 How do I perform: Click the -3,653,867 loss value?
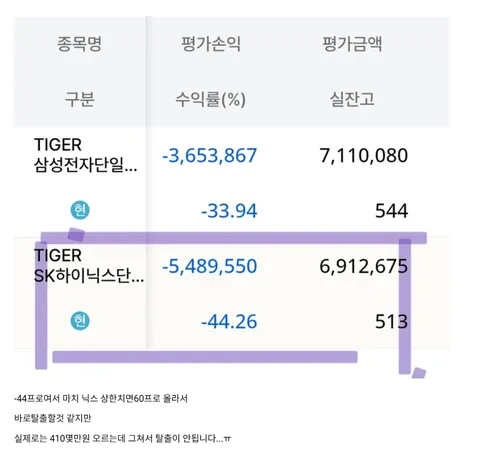tap(210, 156)
